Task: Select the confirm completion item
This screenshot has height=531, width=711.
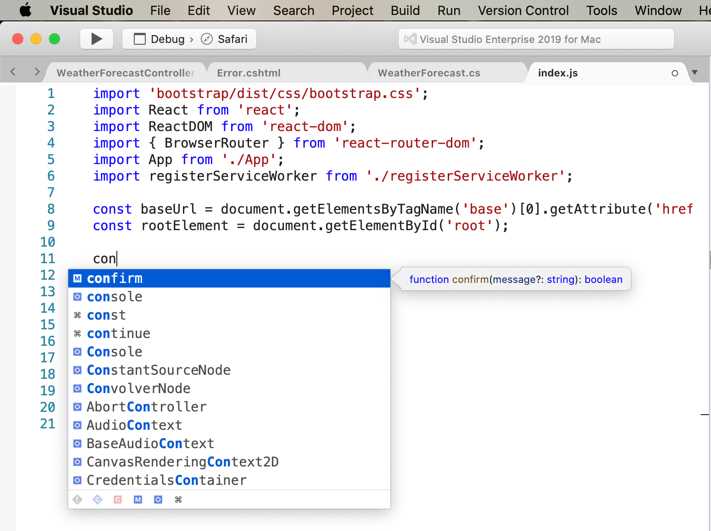Action: pyautogui.click(x=229, y=278)
